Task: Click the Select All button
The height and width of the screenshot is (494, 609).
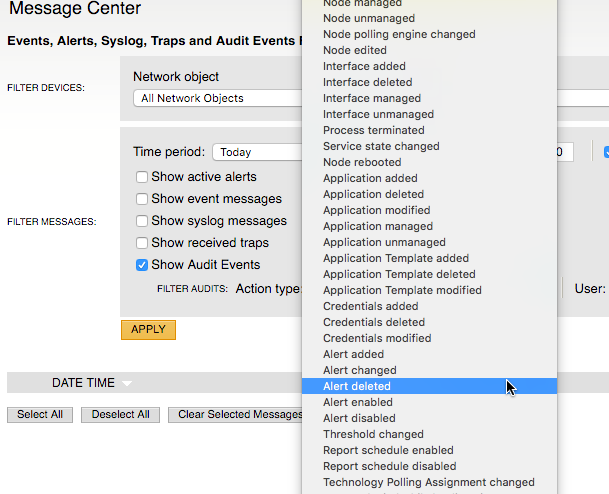Action: (40, 415)
